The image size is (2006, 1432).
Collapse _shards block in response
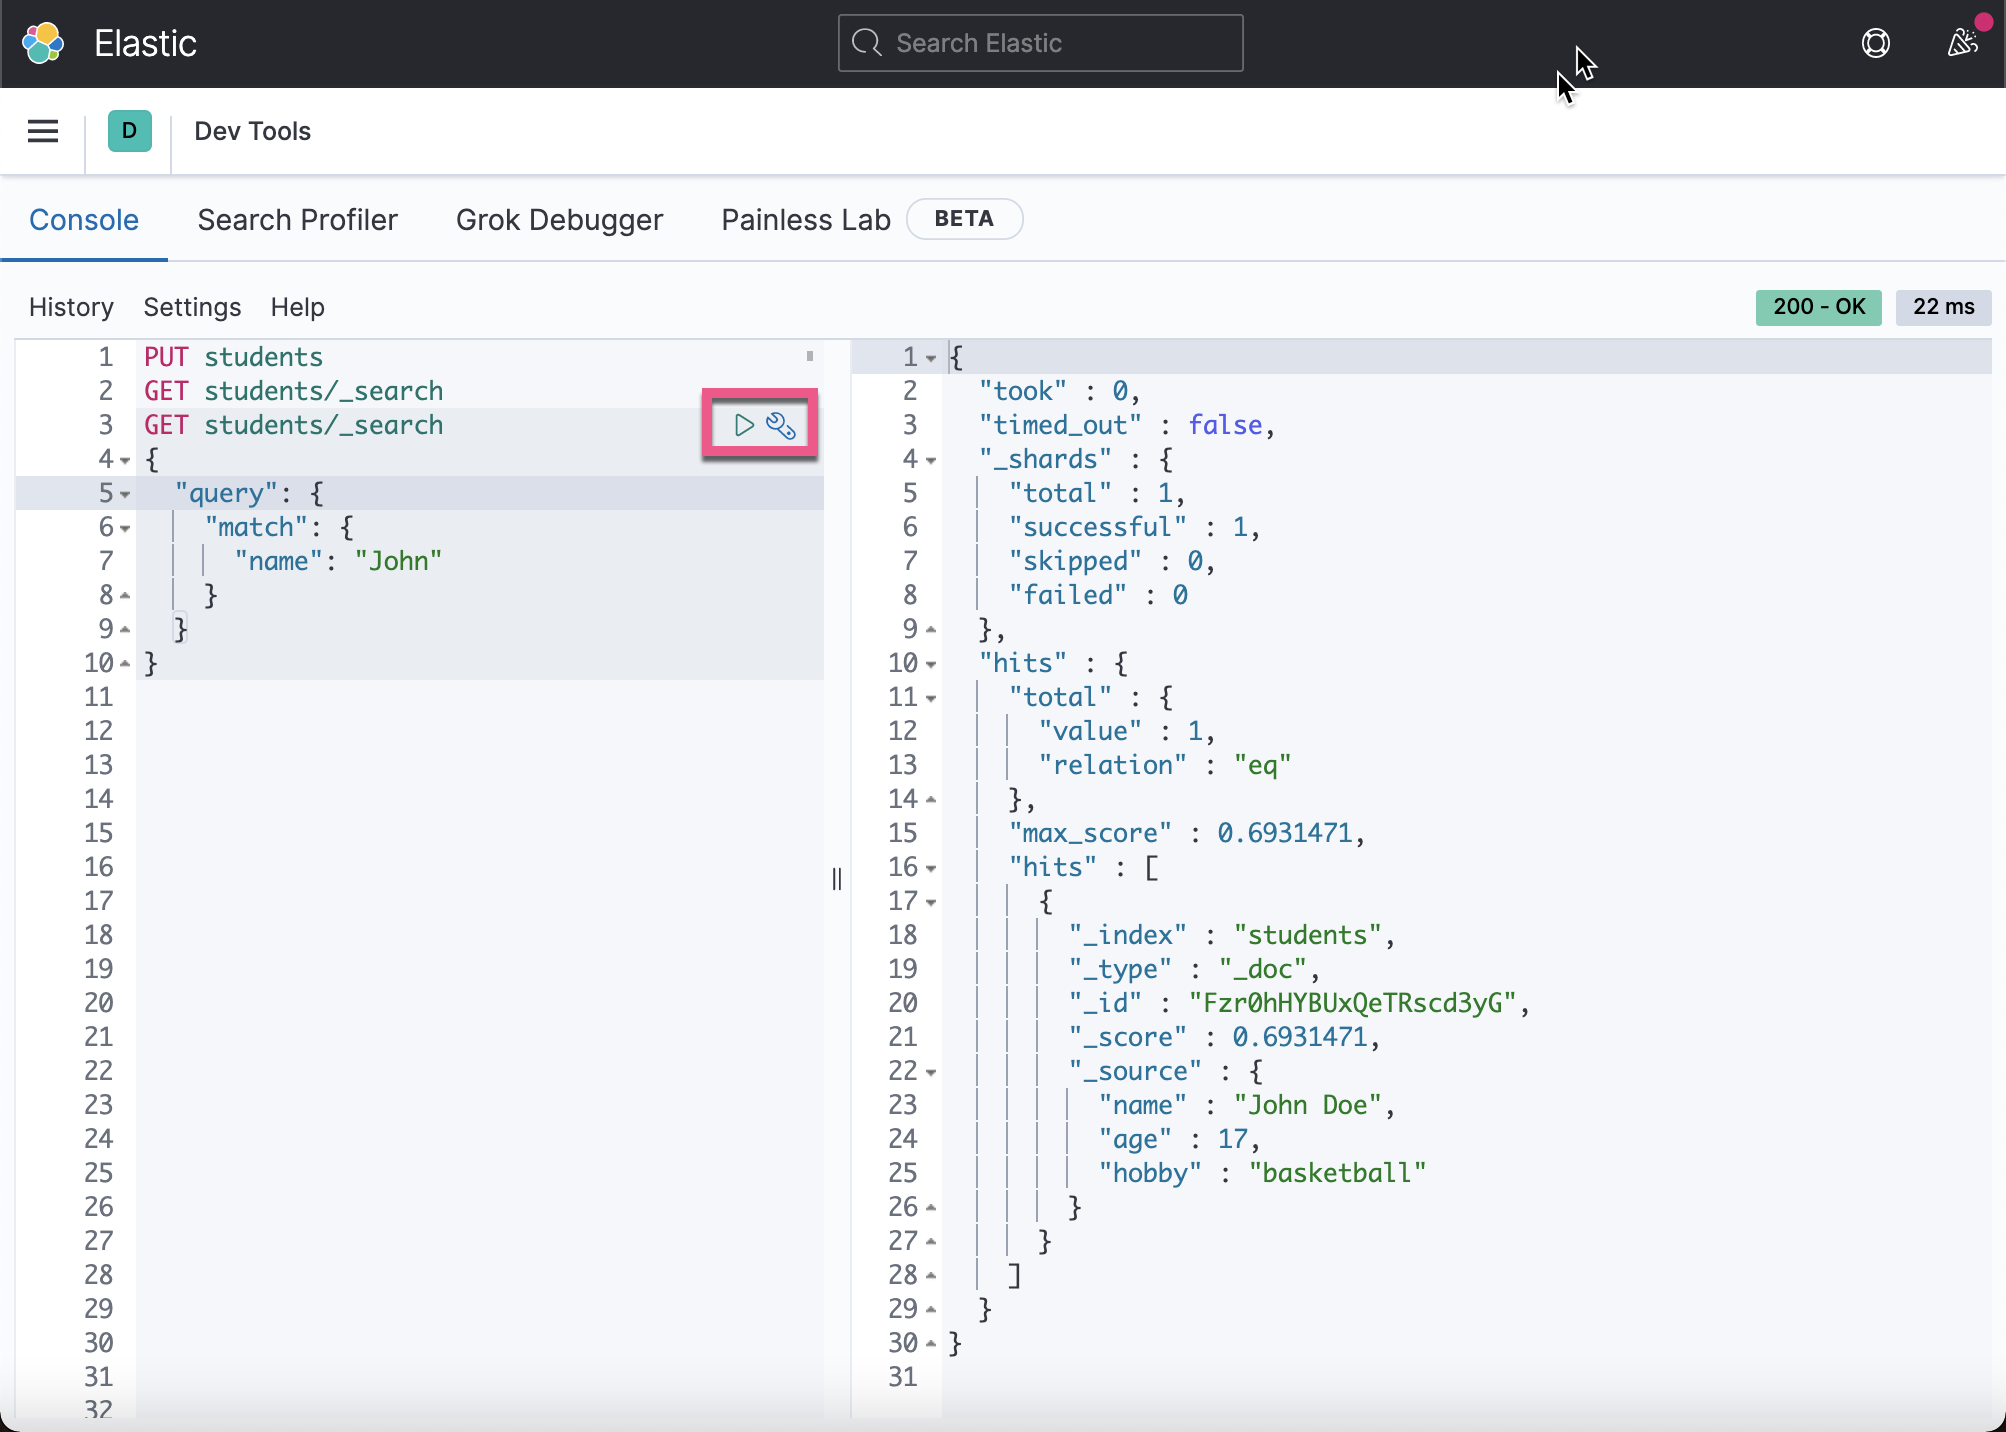(931, 460)
